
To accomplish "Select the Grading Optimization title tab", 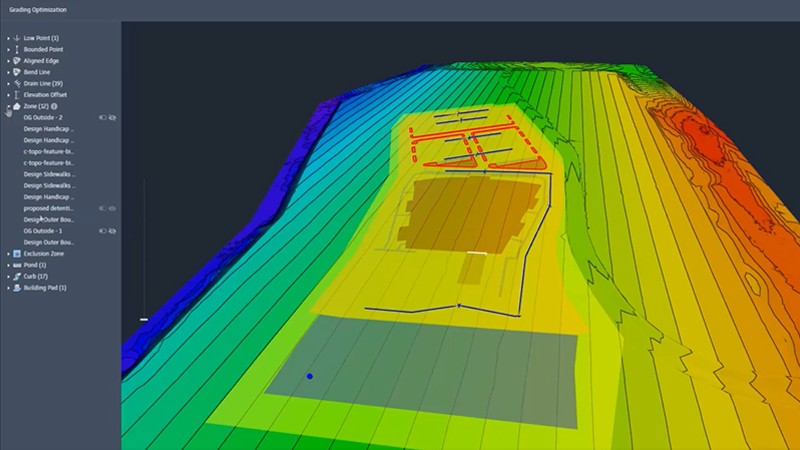I will click(x=39, y=9).
